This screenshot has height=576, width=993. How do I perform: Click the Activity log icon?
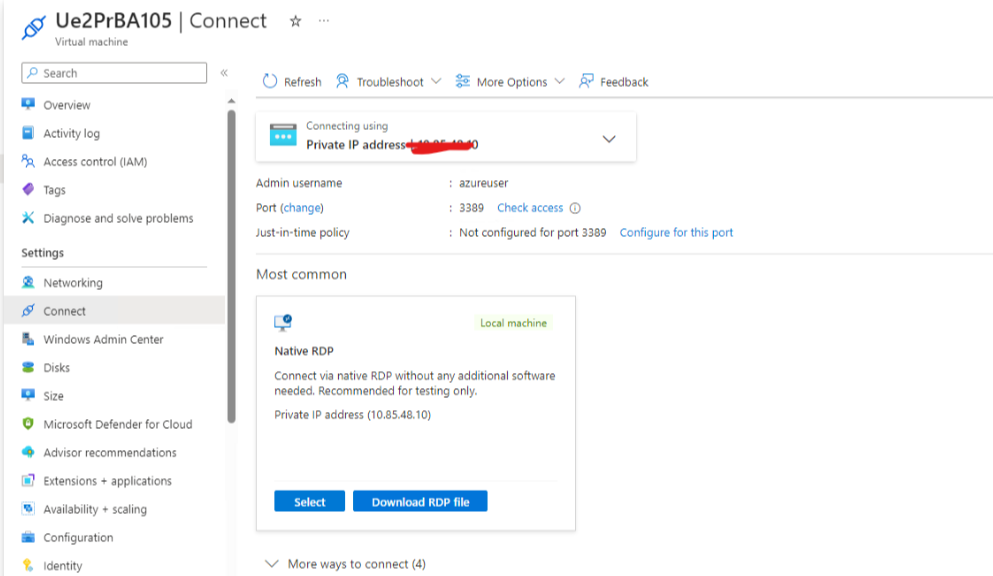[x=28, y=133]
